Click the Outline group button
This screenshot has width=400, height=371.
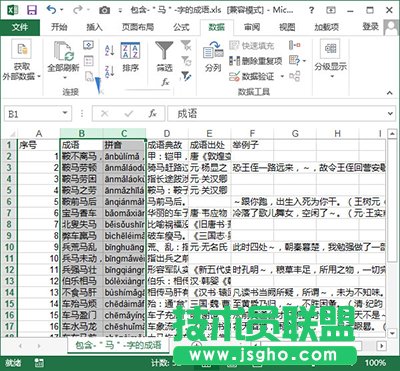click(x=331, y=60)
